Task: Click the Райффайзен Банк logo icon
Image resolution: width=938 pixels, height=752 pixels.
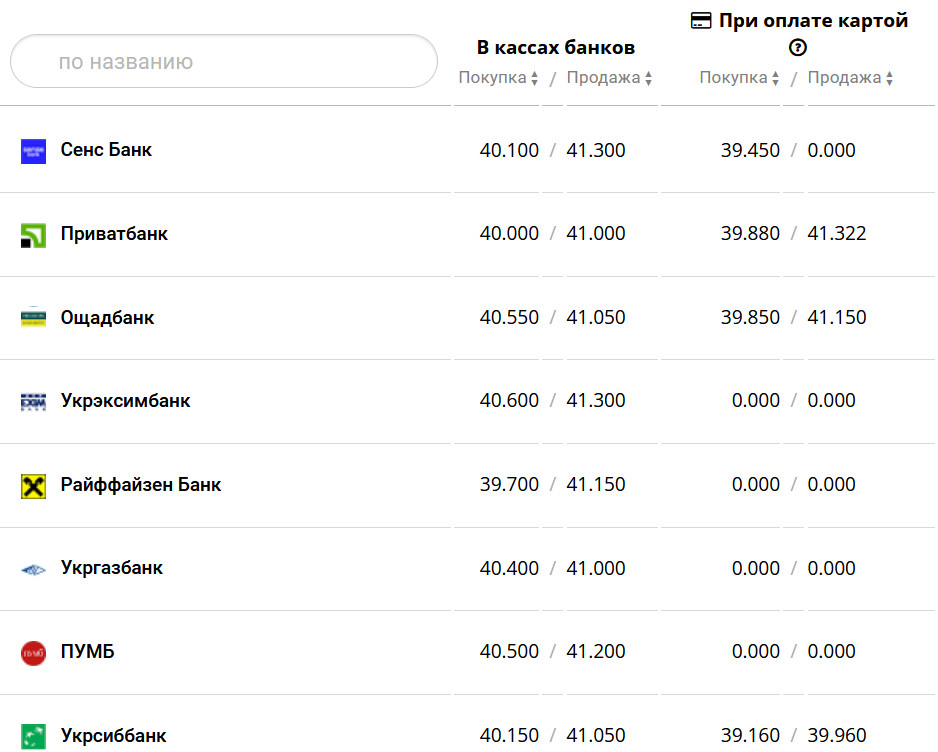Action: [33, 486]
